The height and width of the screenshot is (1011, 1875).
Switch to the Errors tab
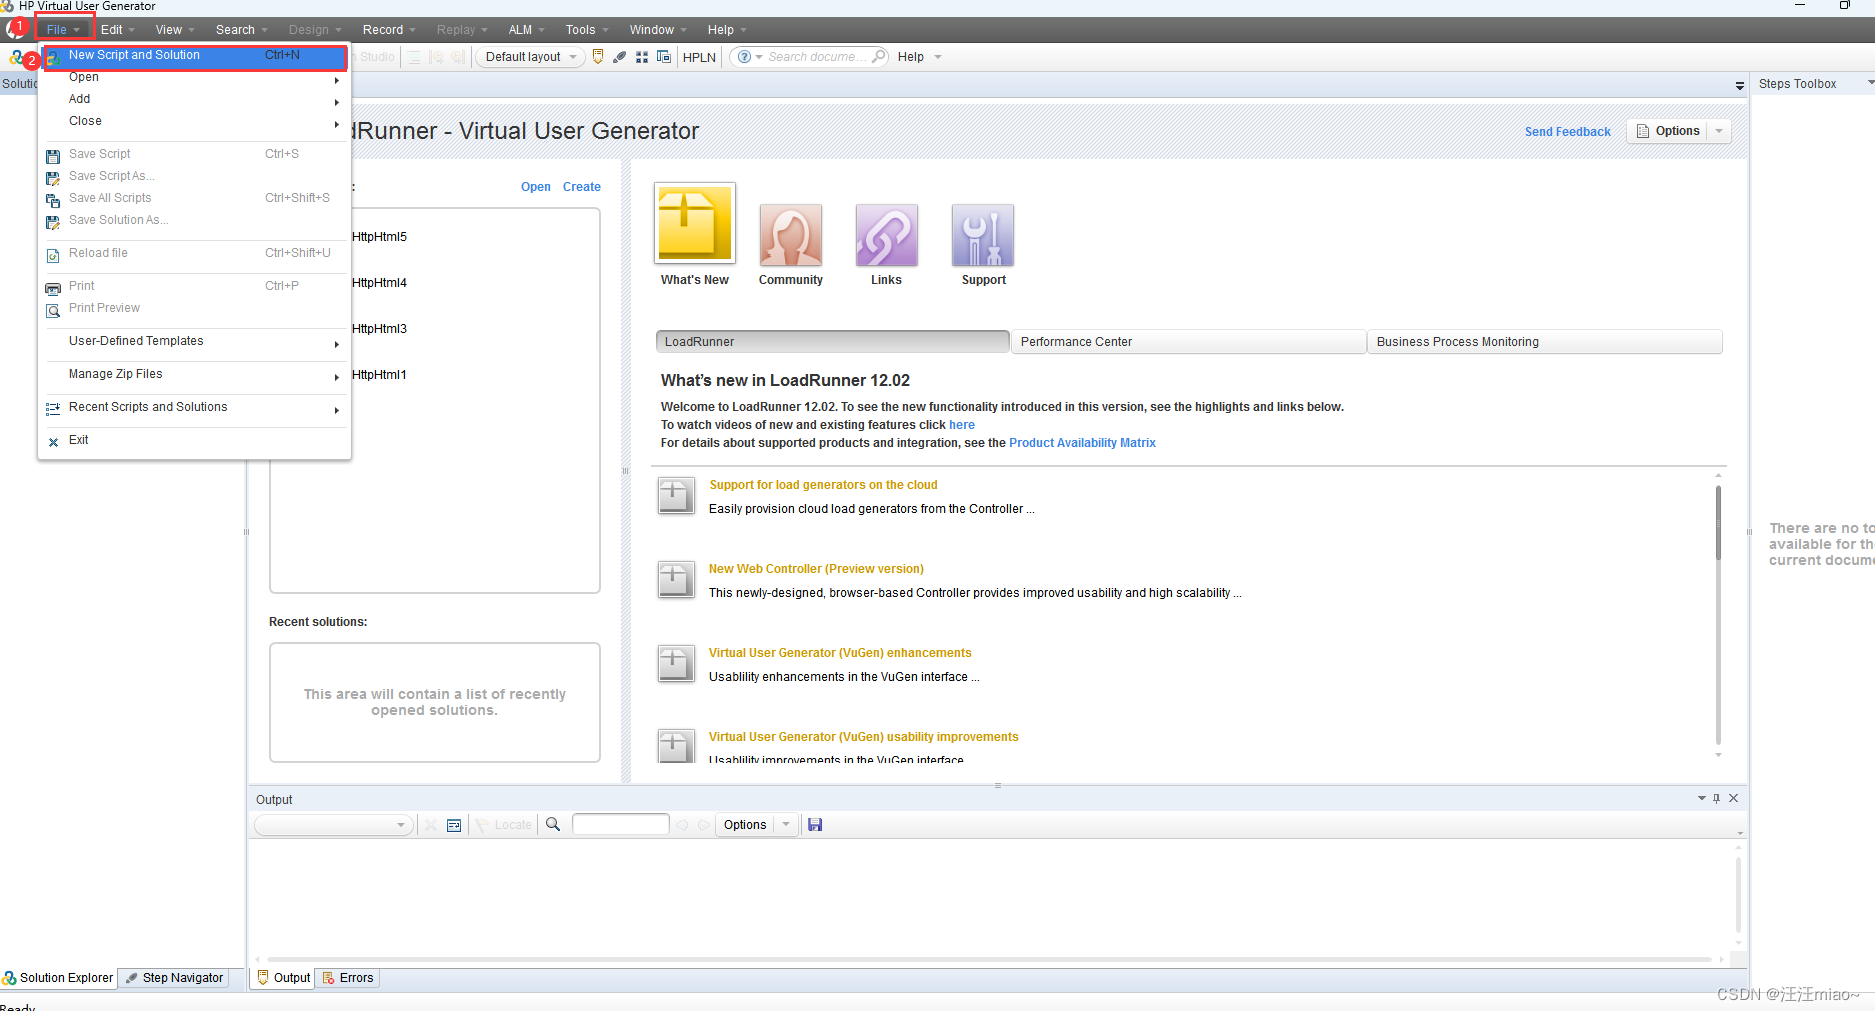tap(348, 978)
